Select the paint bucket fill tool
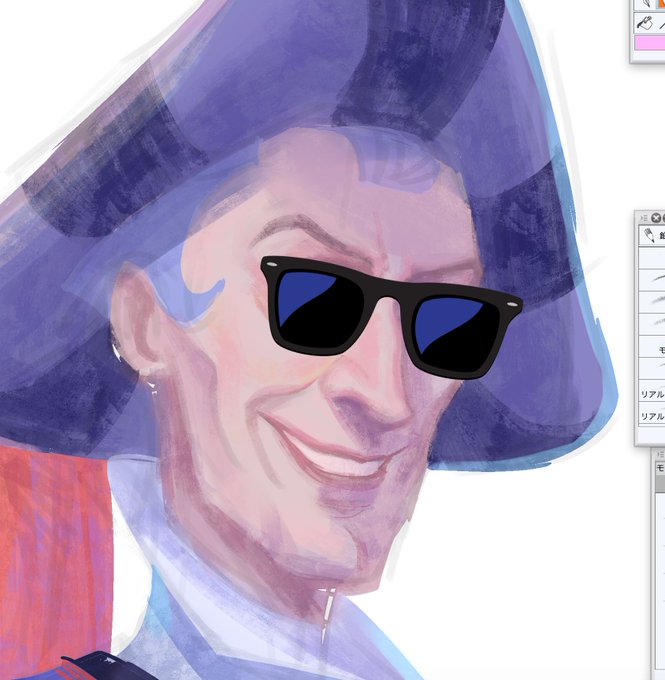The width and height of the screenshot is (665, 680). coord(645,23)
